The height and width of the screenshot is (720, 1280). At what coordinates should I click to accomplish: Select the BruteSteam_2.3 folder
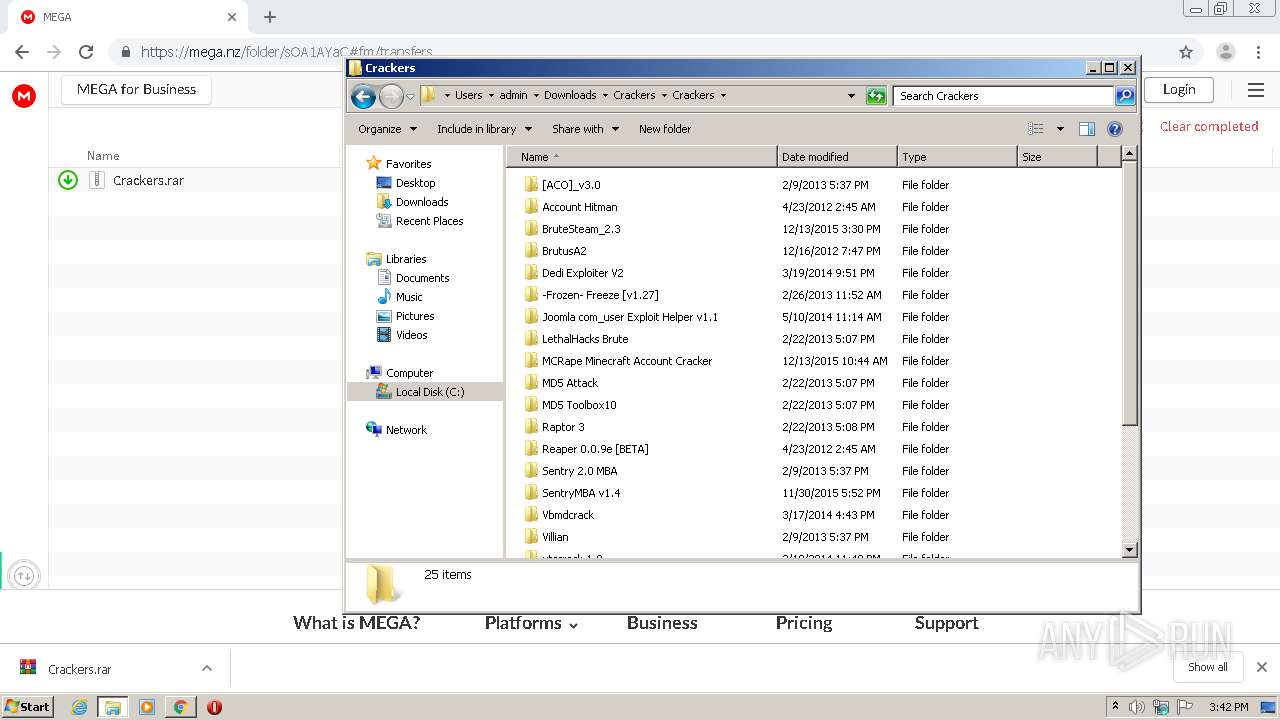pos(581,229)
